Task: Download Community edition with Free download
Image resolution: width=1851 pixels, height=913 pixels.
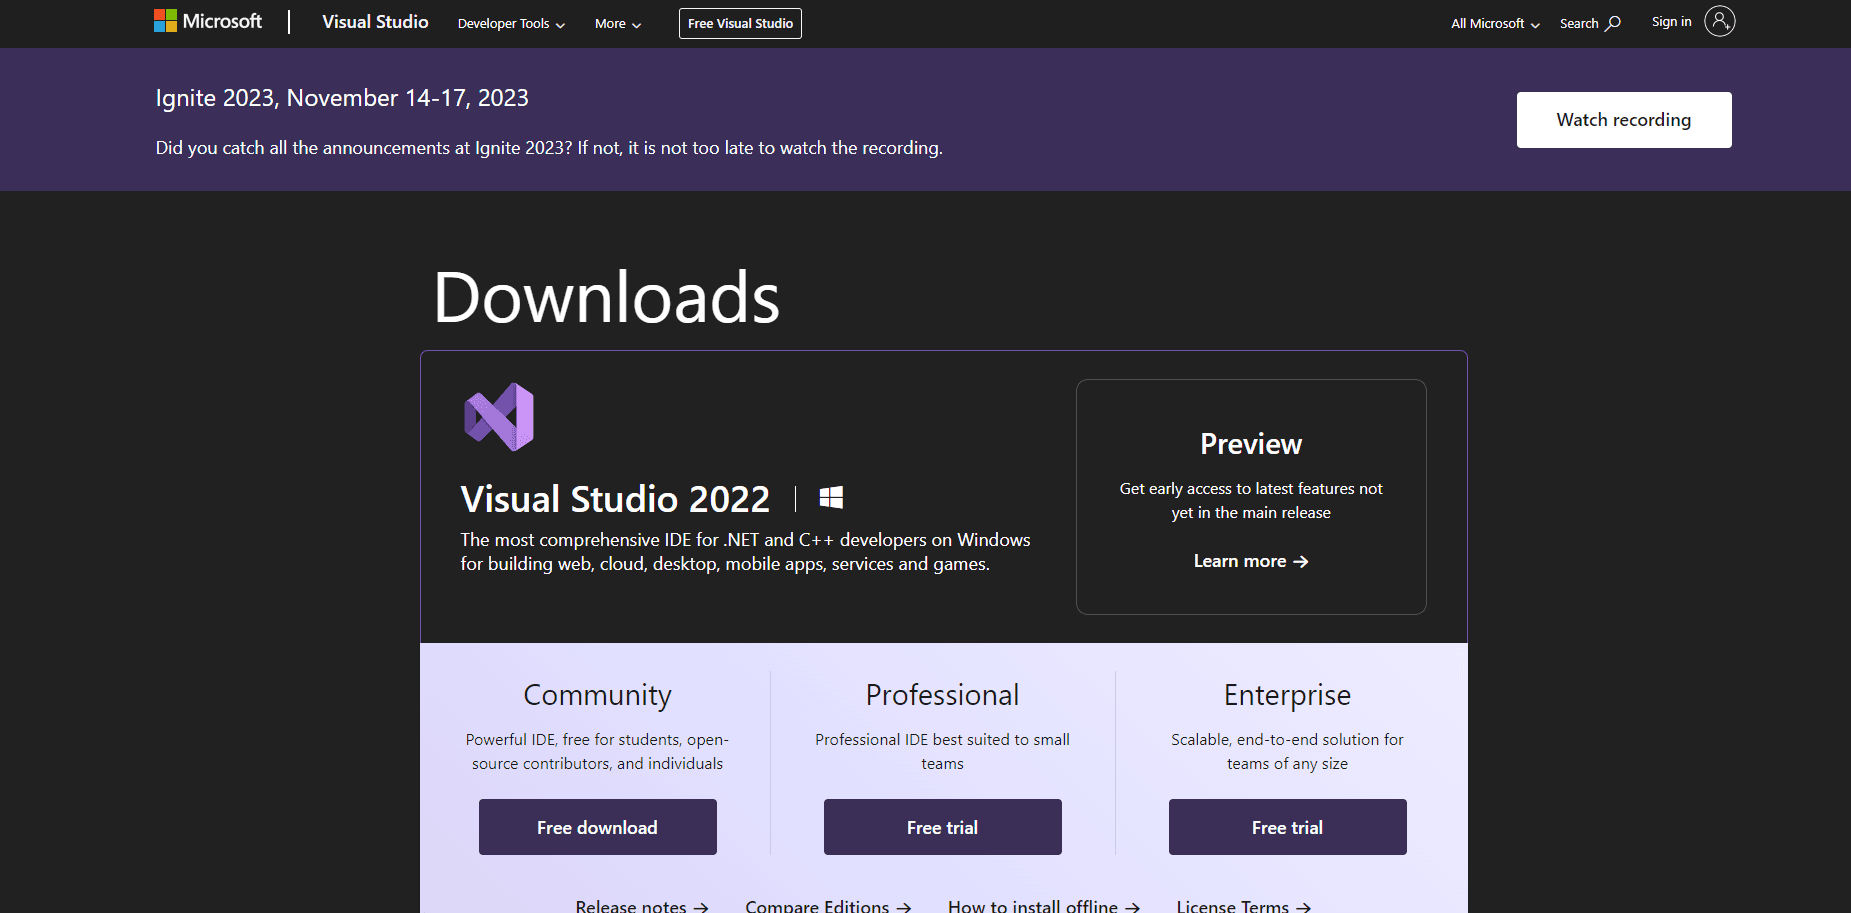Action: point(597,827)
